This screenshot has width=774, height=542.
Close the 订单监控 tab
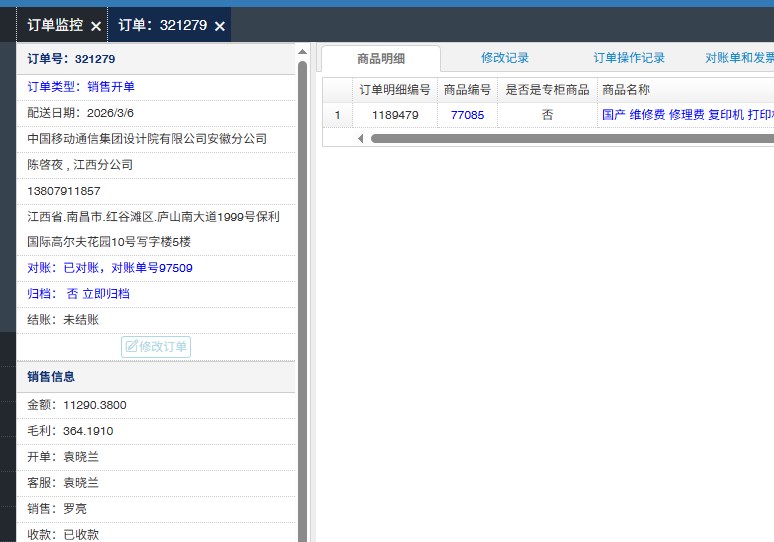point(96,26)
